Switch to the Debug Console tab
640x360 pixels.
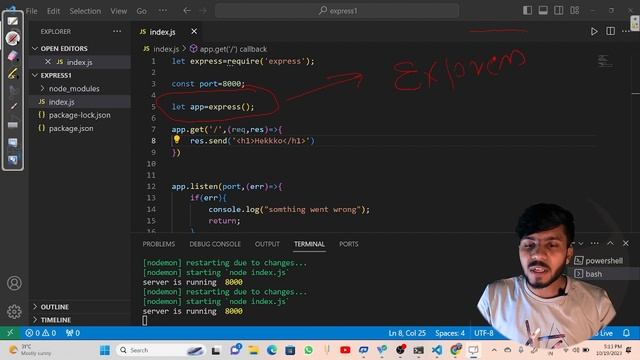pos(215,244)
